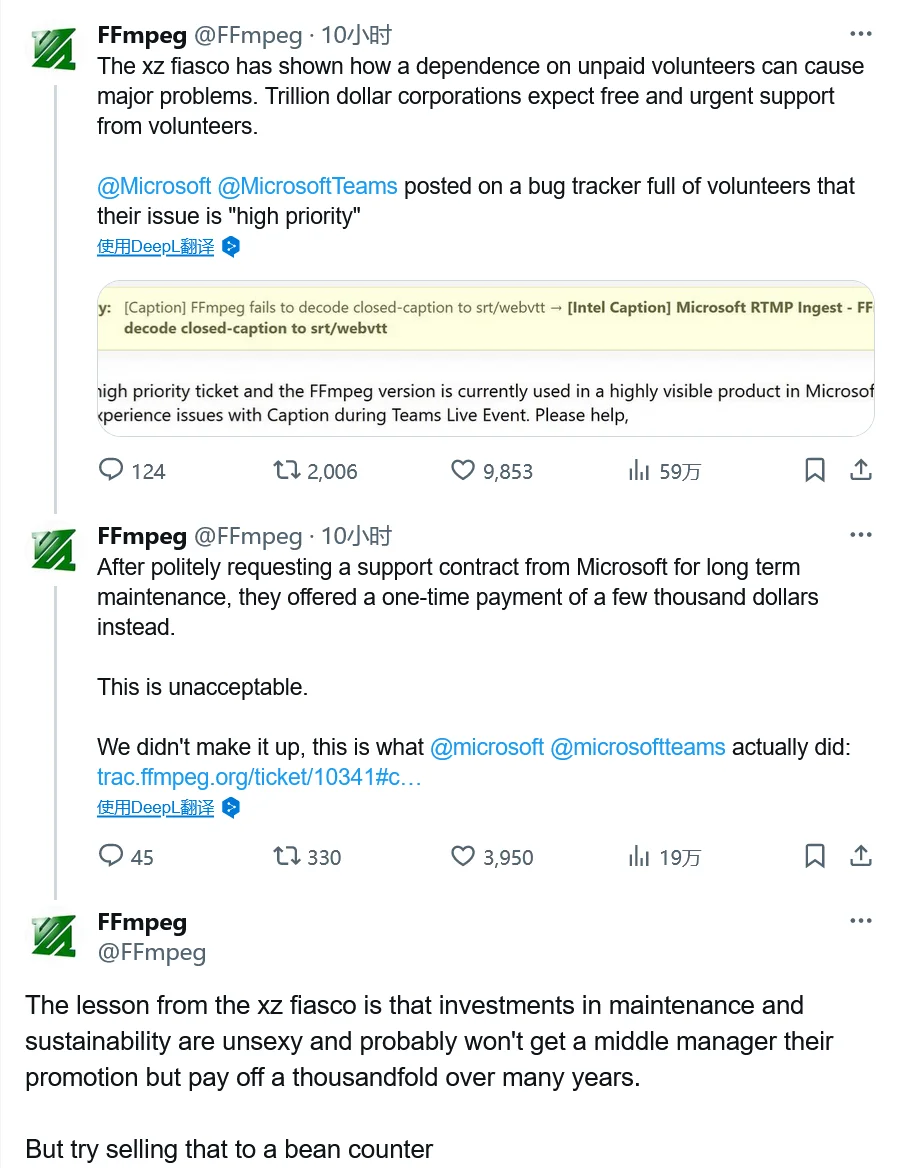View analytics showing 59万 views
The width and height of the screenshot is (898, 1168).
coord(640,470)
